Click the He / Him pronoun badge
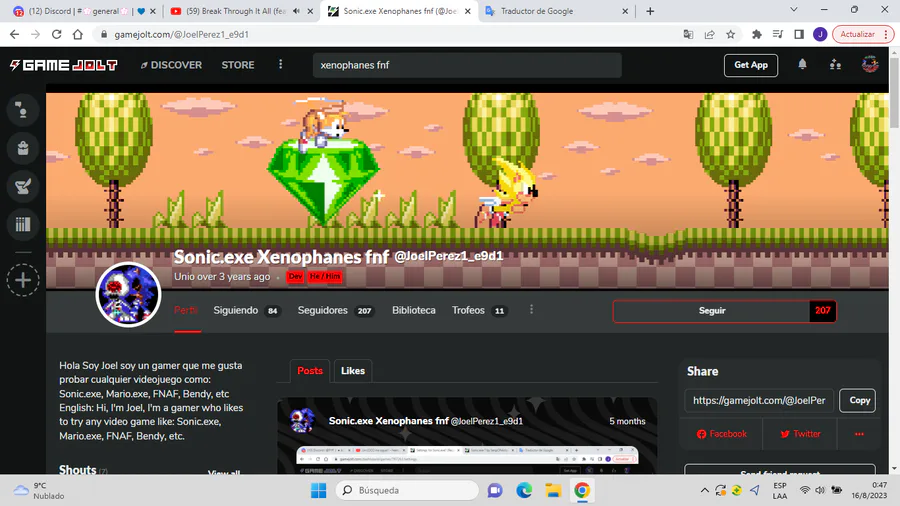This screenshot has height=506, width=900. coord(325,277)
